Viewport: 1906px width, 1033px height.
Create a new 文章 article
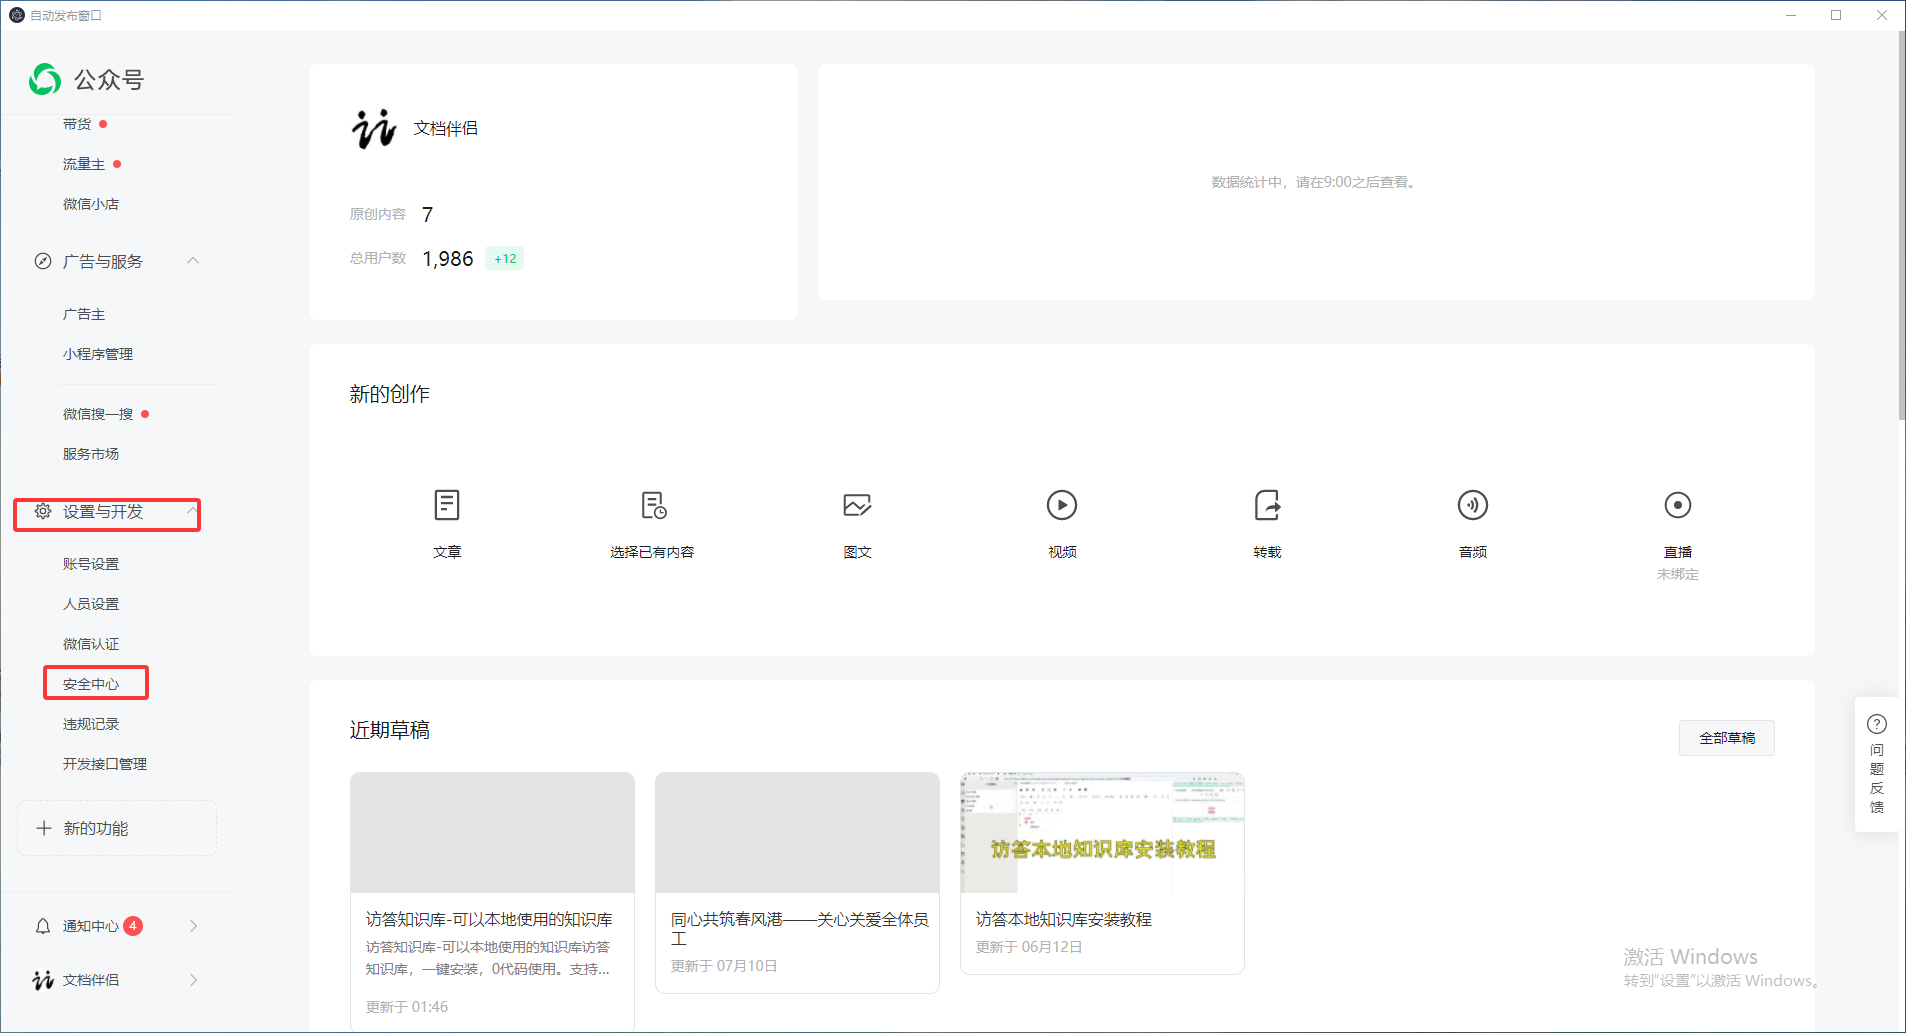click(446, 525)
